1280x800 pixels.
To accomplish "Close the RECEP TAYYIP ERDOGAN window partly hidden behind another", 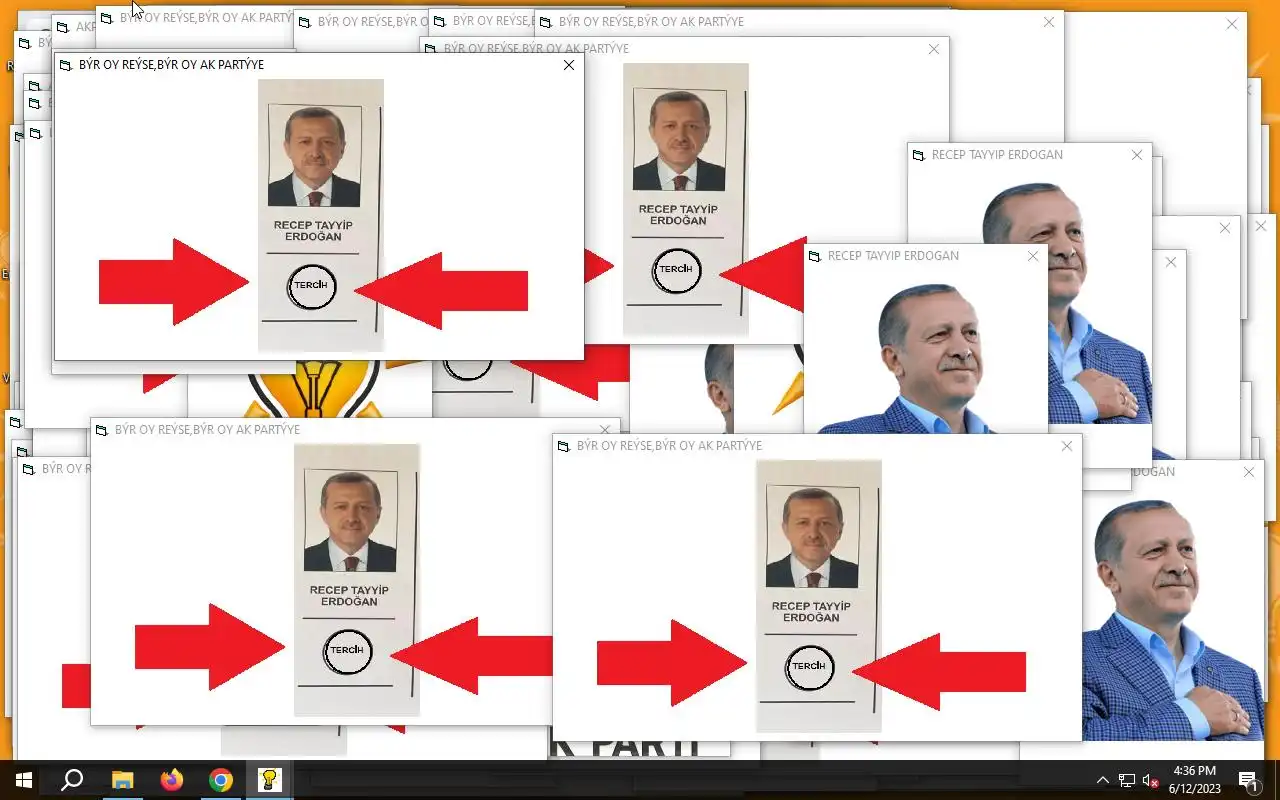I will [1137, 155].
